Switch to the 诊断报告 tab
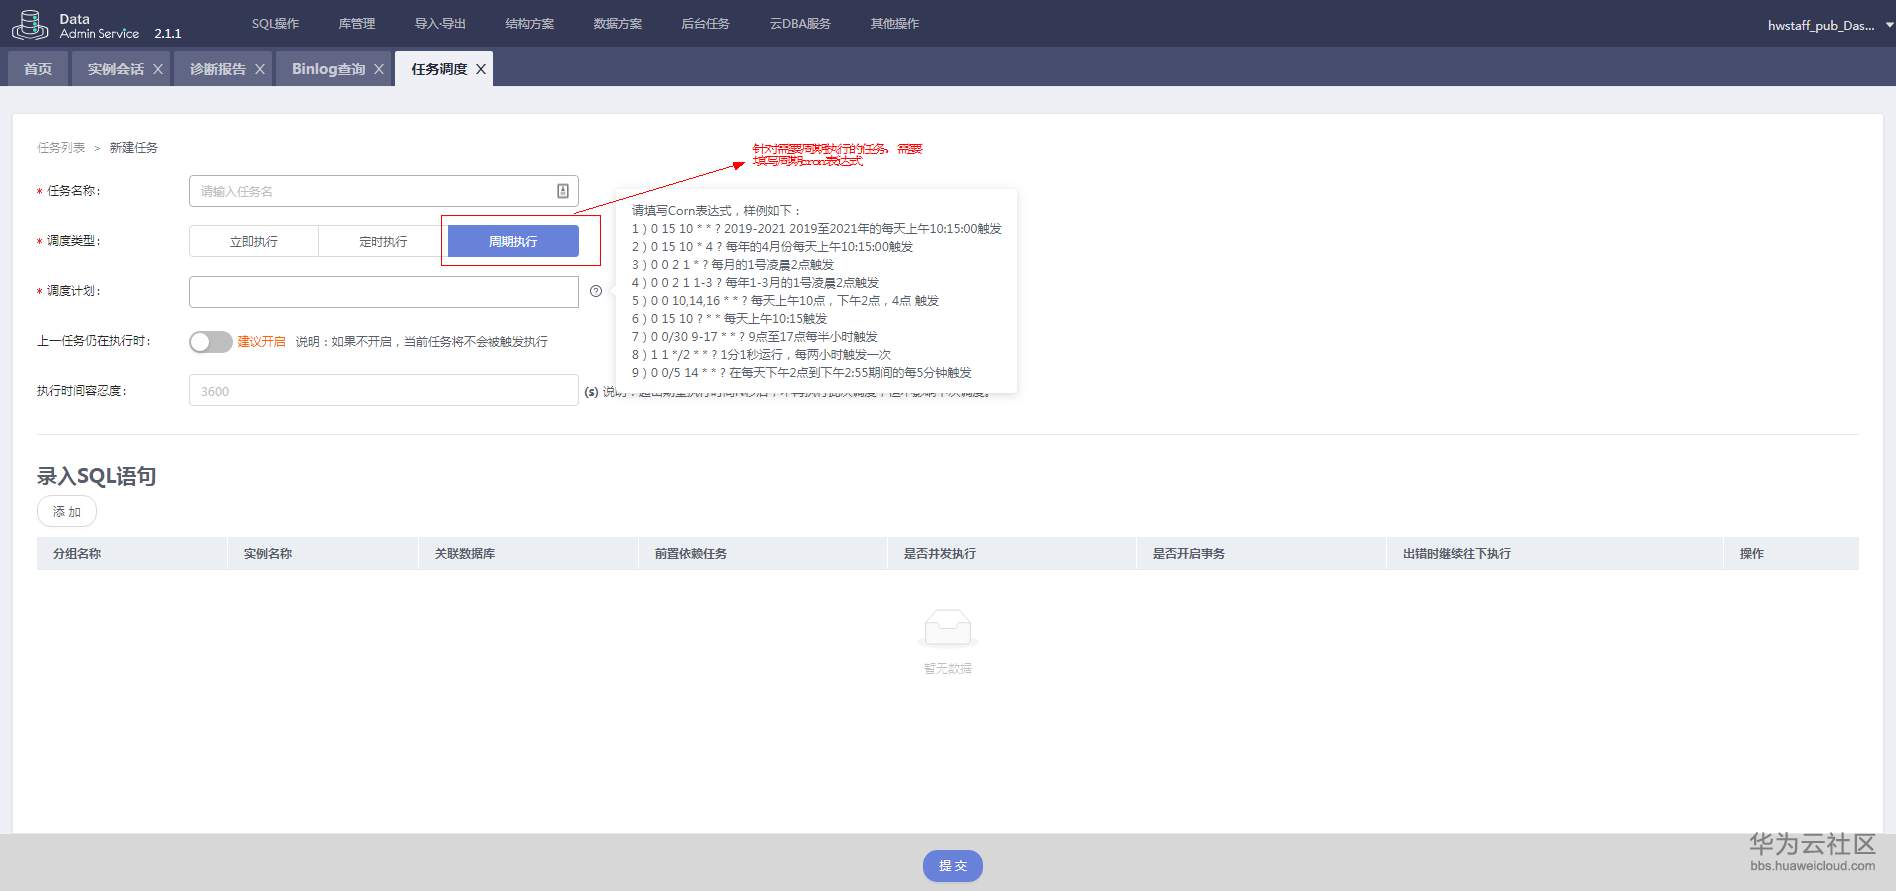 coord(218,69)
